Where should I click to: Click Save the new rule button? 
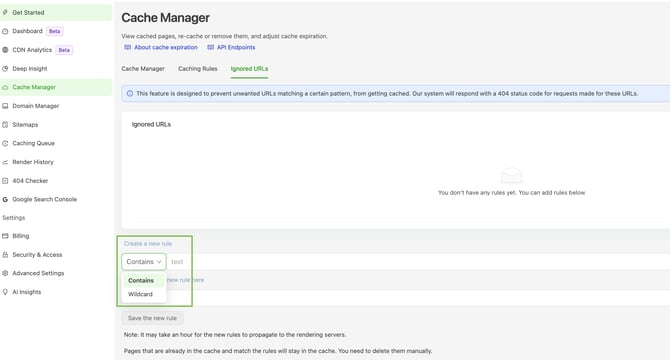click(x=153, y=318)
